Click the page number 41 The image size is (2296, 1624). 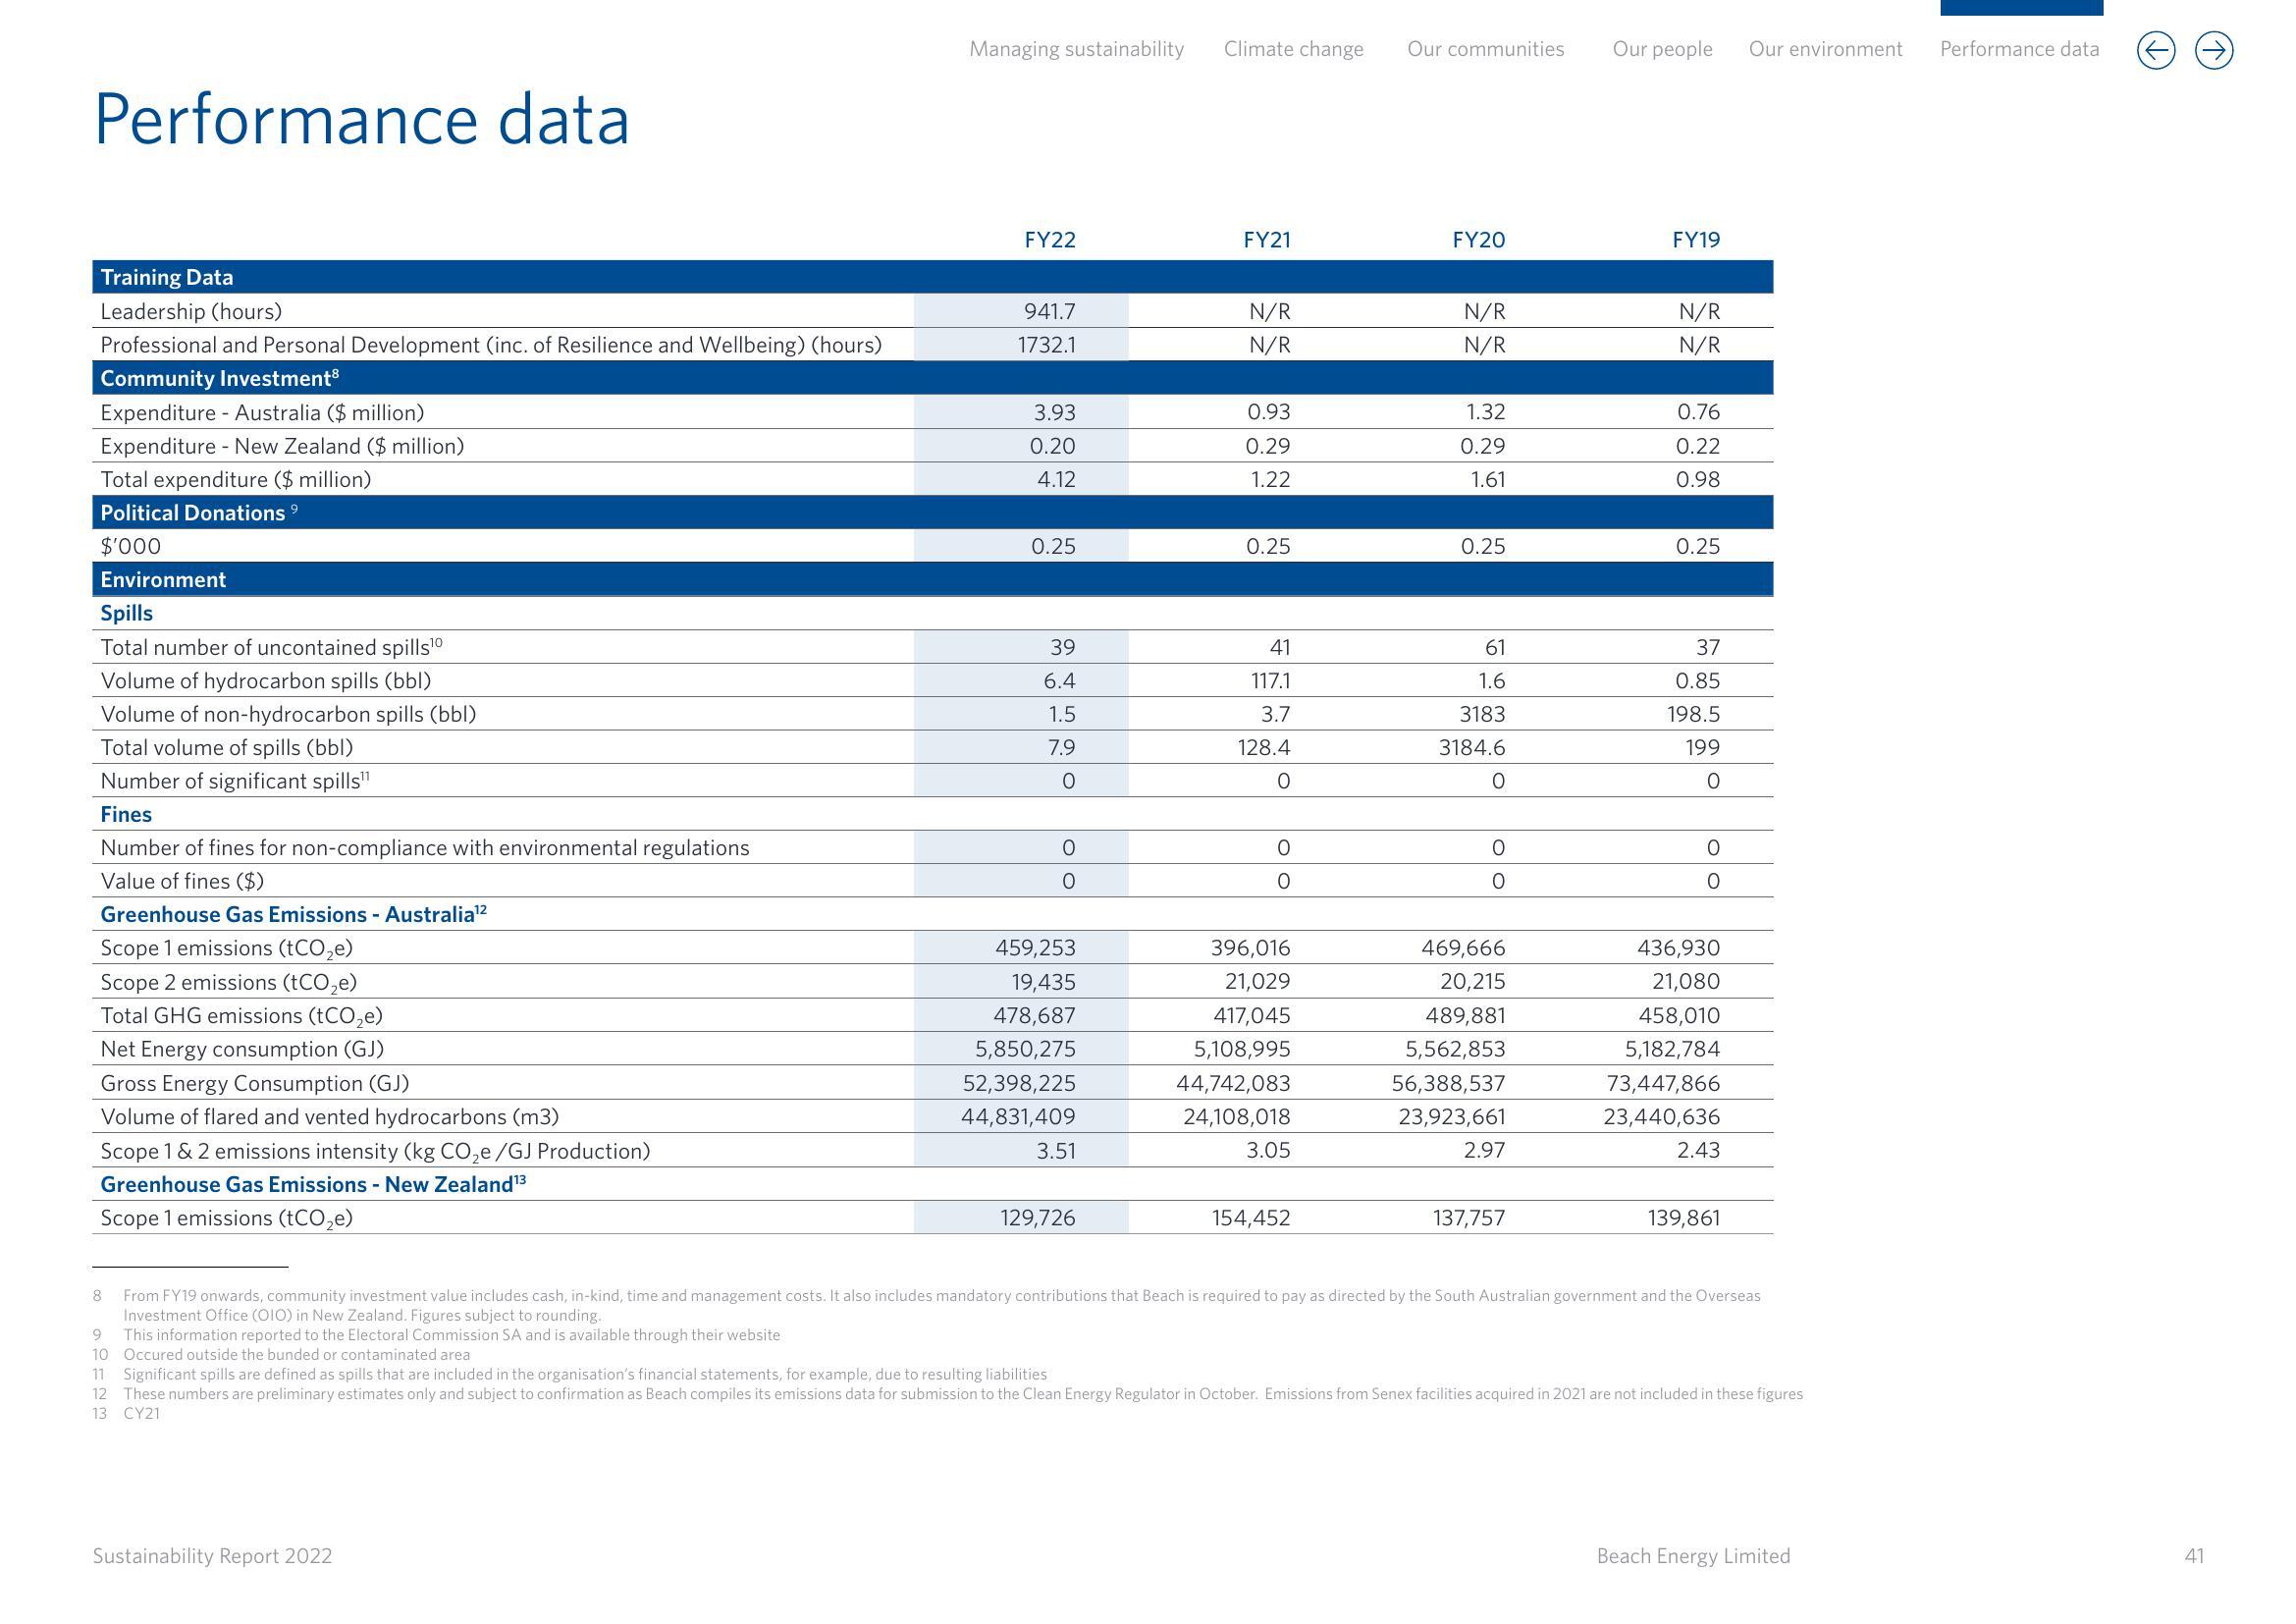2194,1556
